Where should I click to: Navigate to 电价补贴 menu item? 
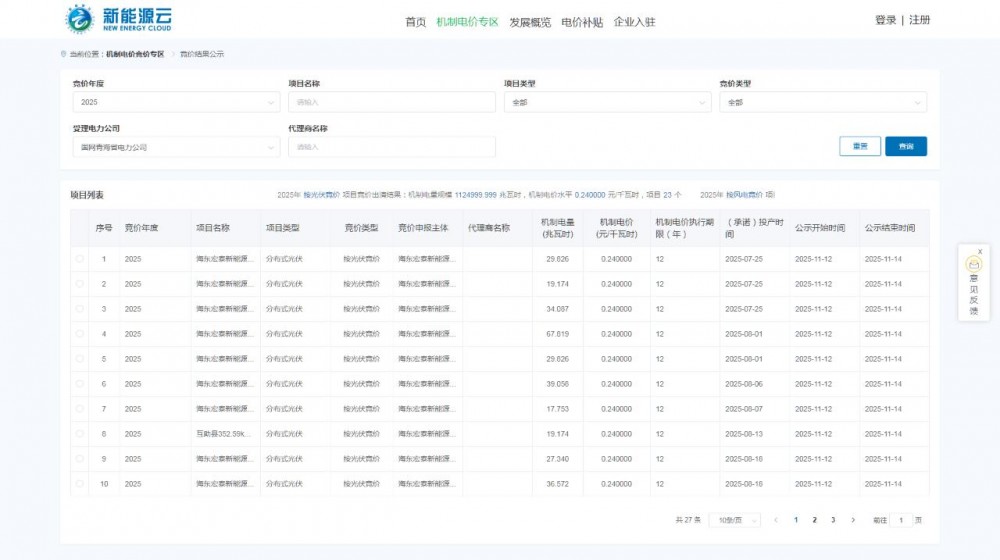582,22
